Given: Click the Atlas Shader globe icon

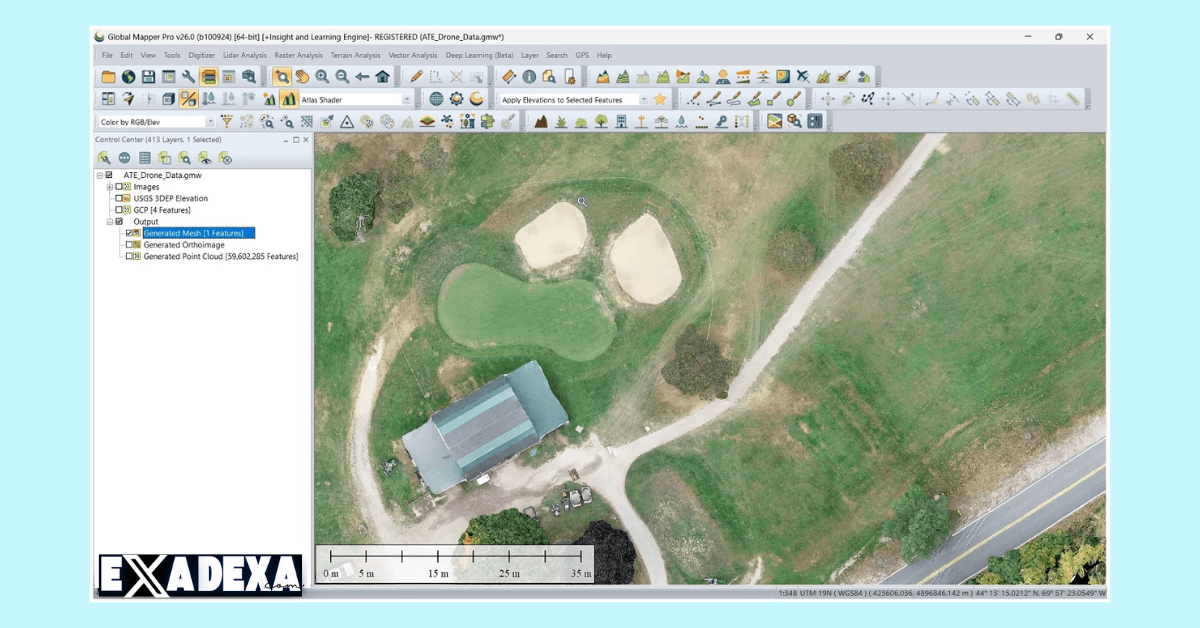Looking at the screenshot, I should click(437, 99).
